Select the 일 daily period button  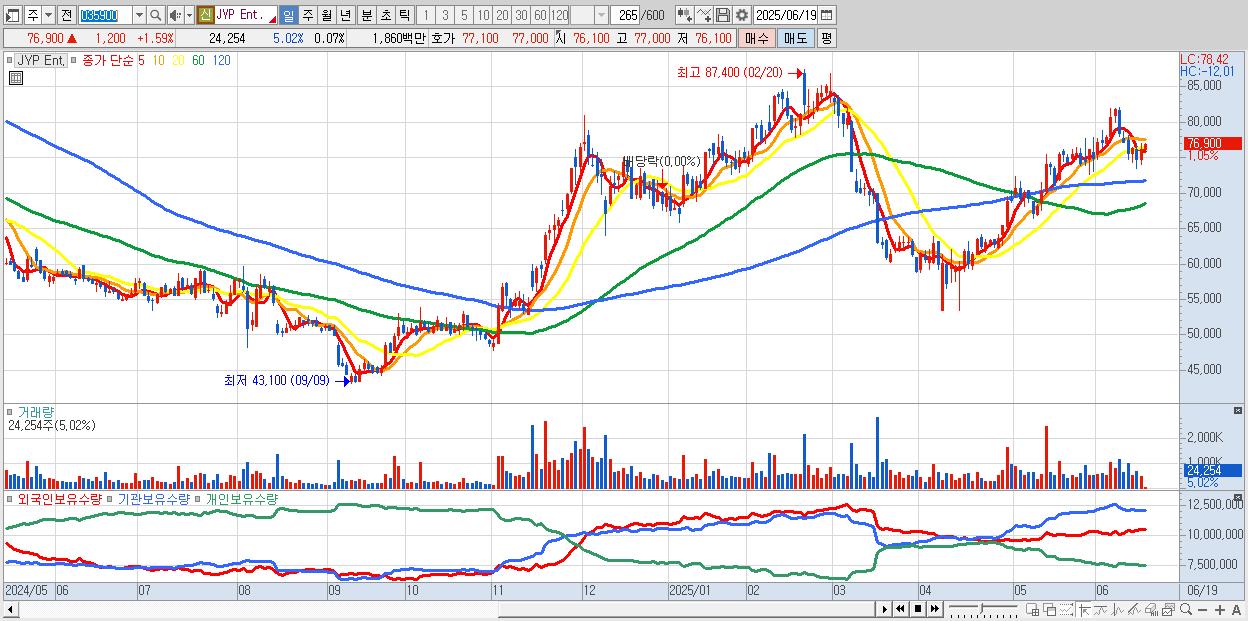click(288, 15)
